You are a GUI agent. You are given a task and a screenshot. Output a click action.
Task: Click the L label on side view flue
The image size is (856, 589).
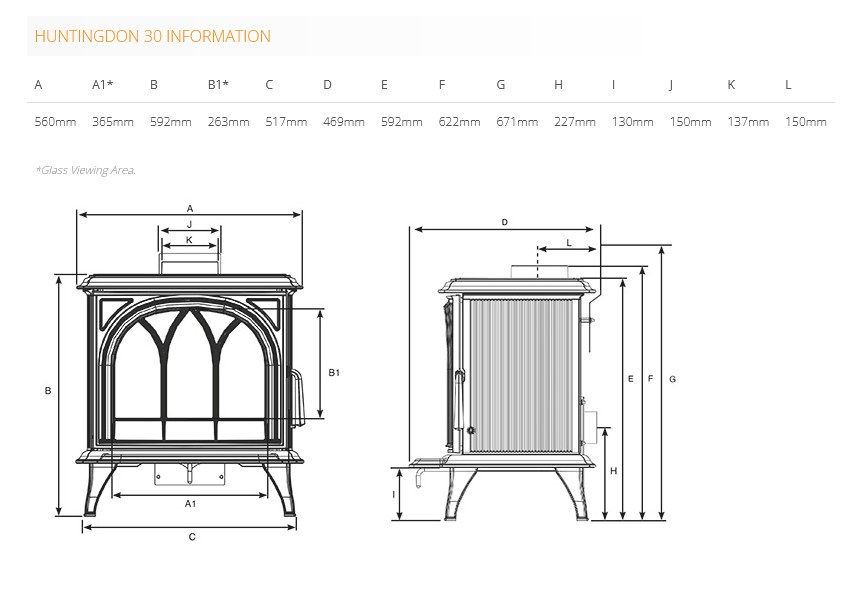point(568,243)
